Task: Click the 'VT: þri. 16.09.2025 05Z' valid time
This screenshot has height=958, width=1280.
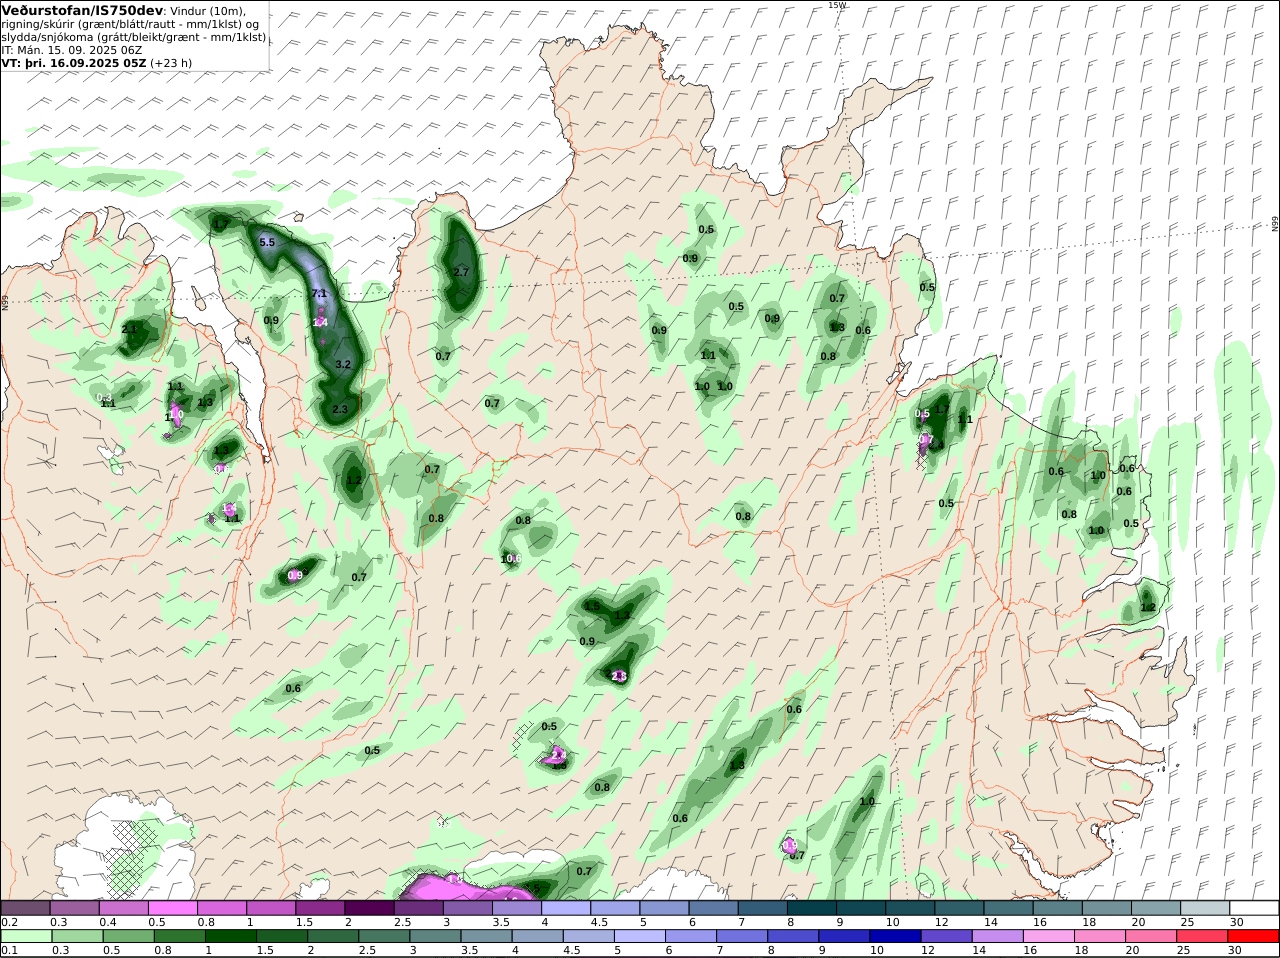Action: pos(74,62)
